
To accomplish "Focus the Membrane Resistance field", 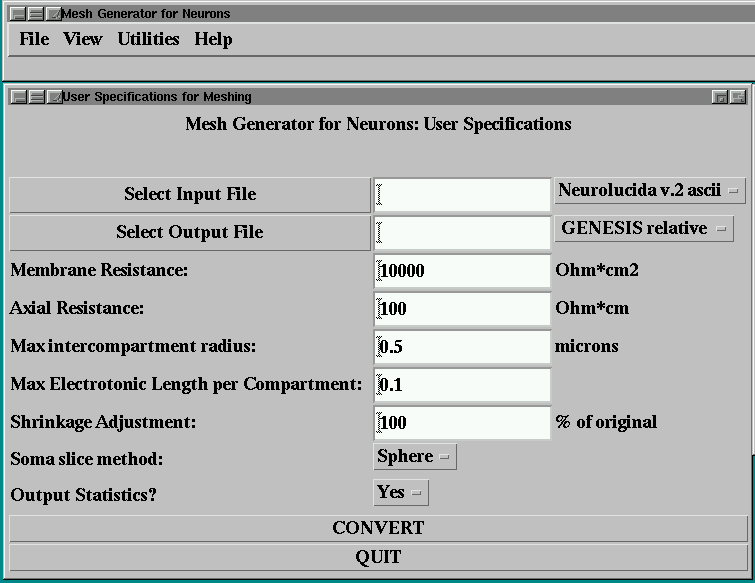I will point(462,270).
